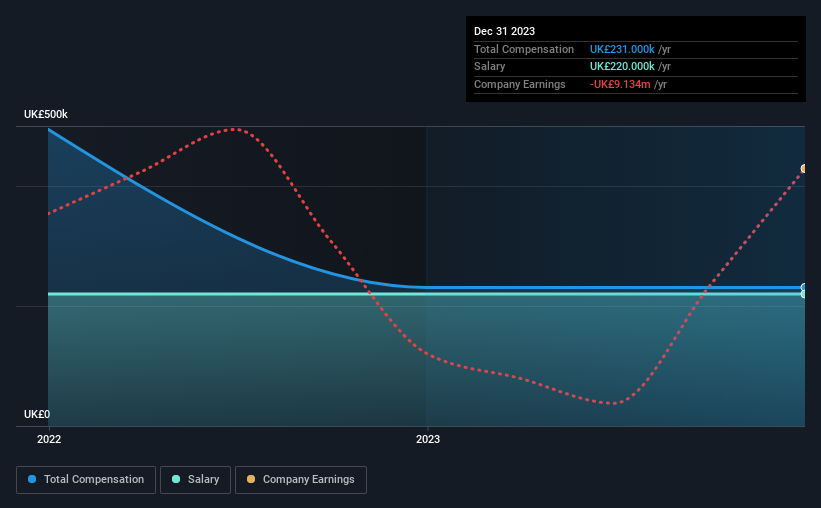Image resolution: width=821 pixels, height=508 pixels.
Task: Click the UK£220.000k salary value
Action: click(622, 67)
